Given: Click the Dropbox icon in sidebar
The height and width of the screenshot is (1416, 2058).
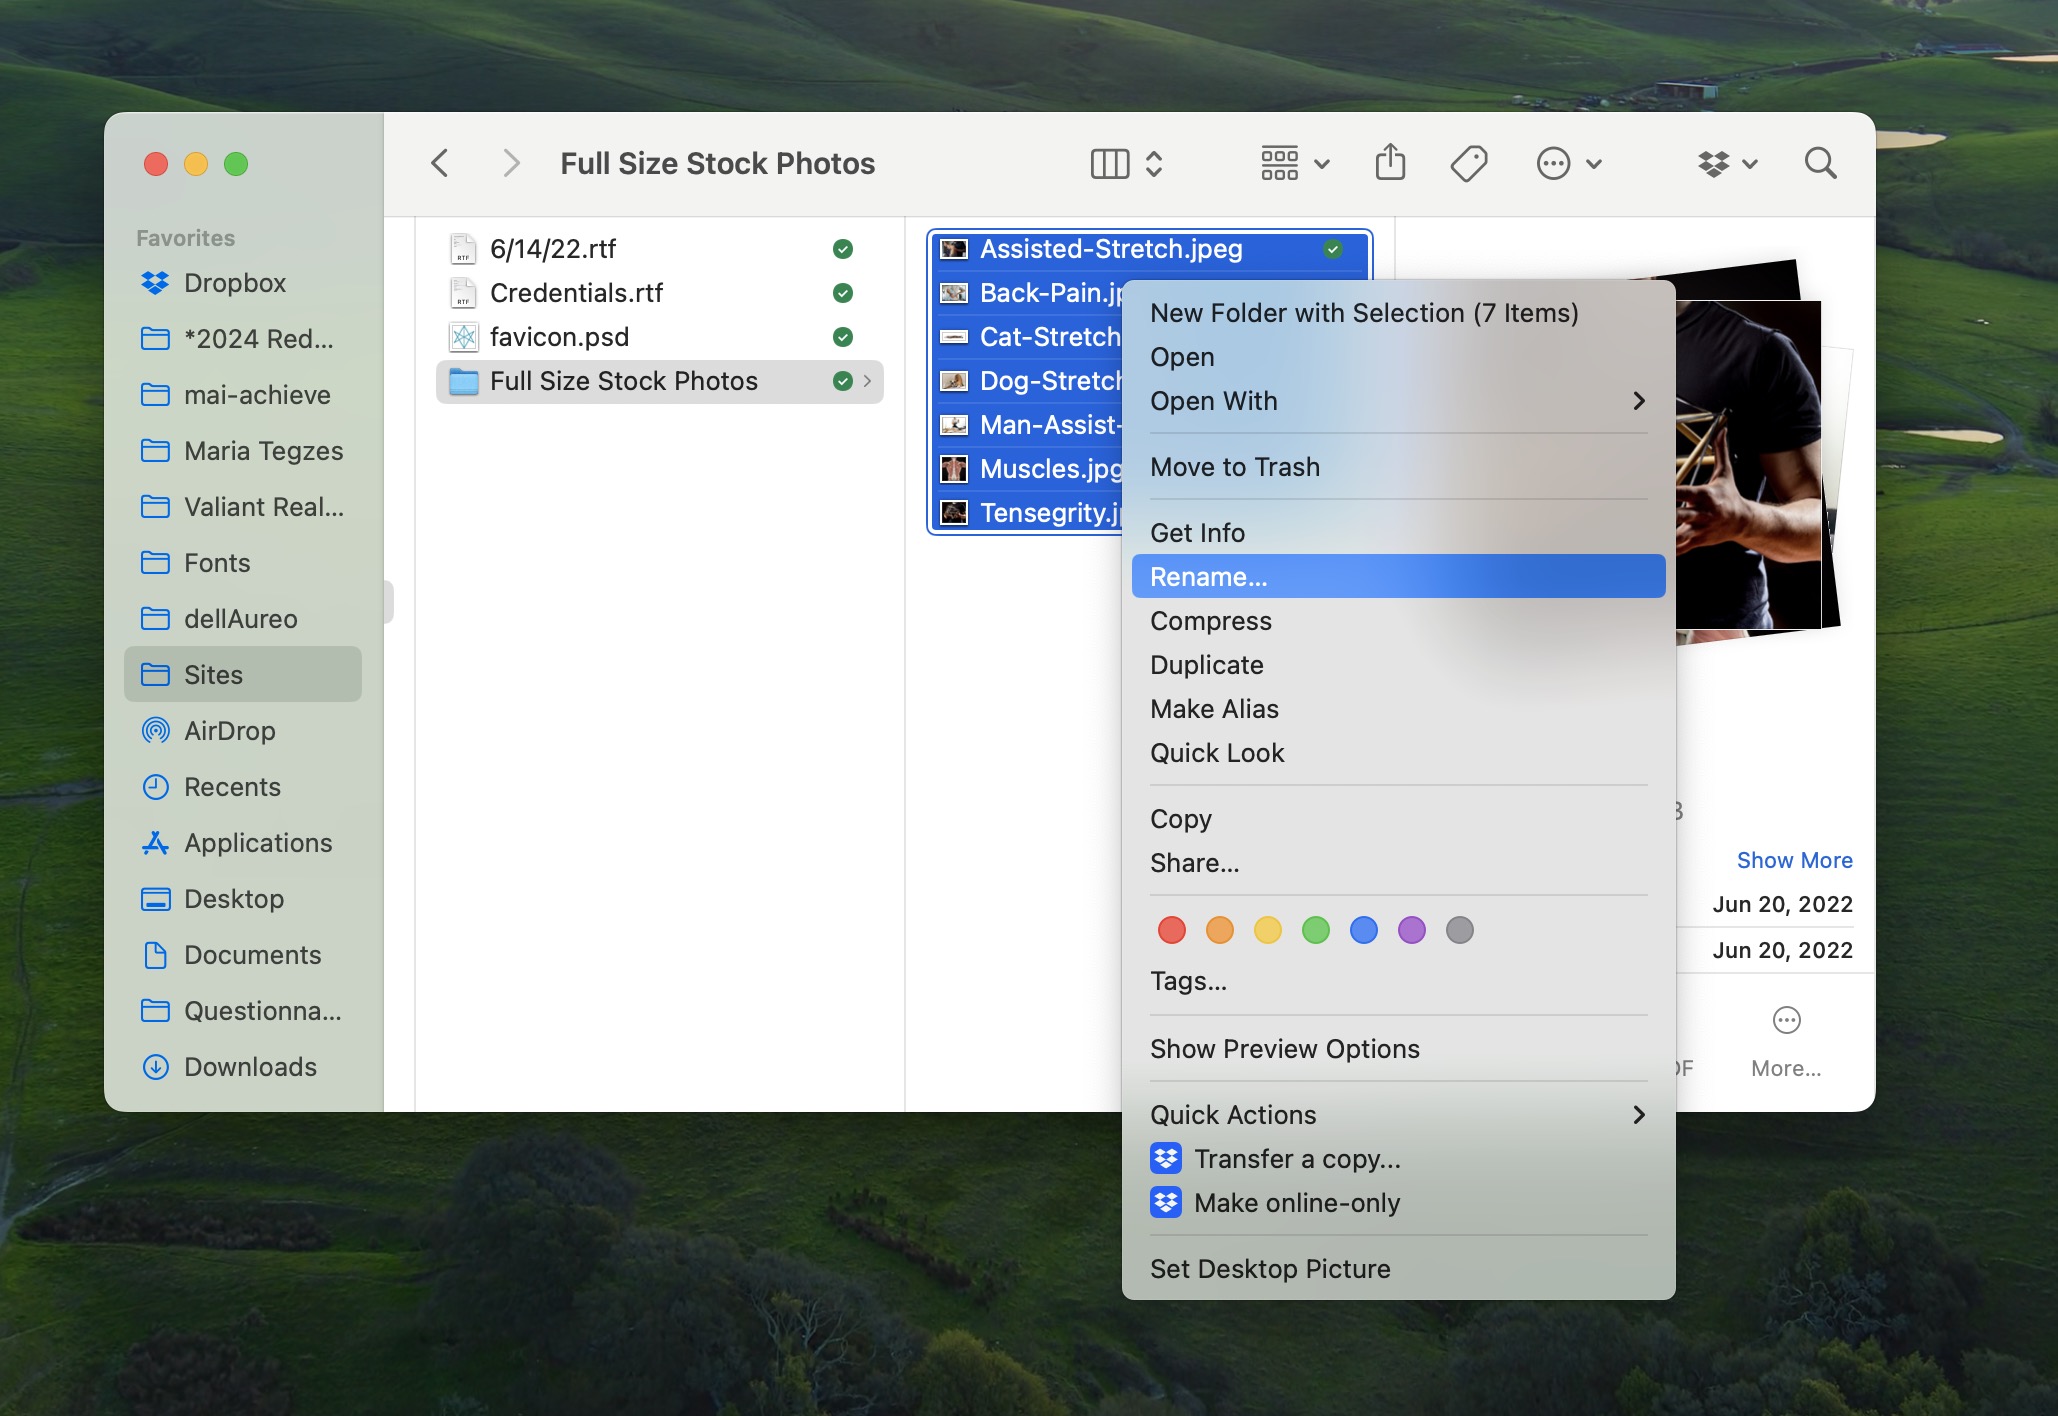Looking at the screenshot, I should pyautogui.click(x=156, y=282).
